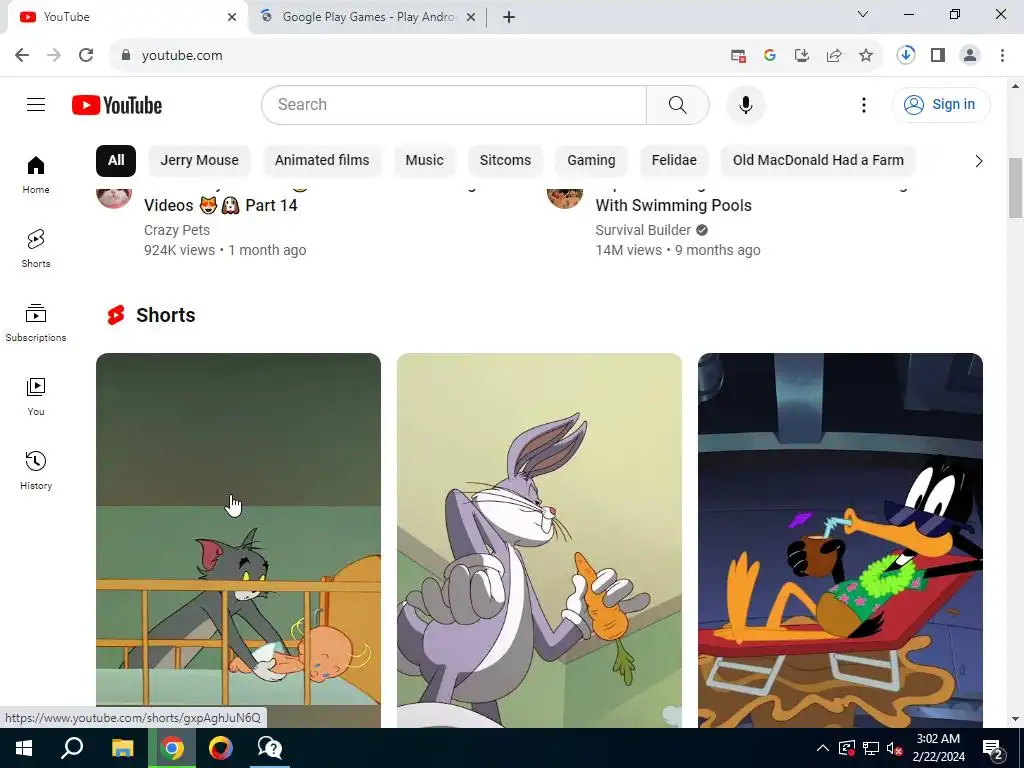Click the Google G icon in address bar
Screen dimensions: 1024x768
click(x=770, y=56)
